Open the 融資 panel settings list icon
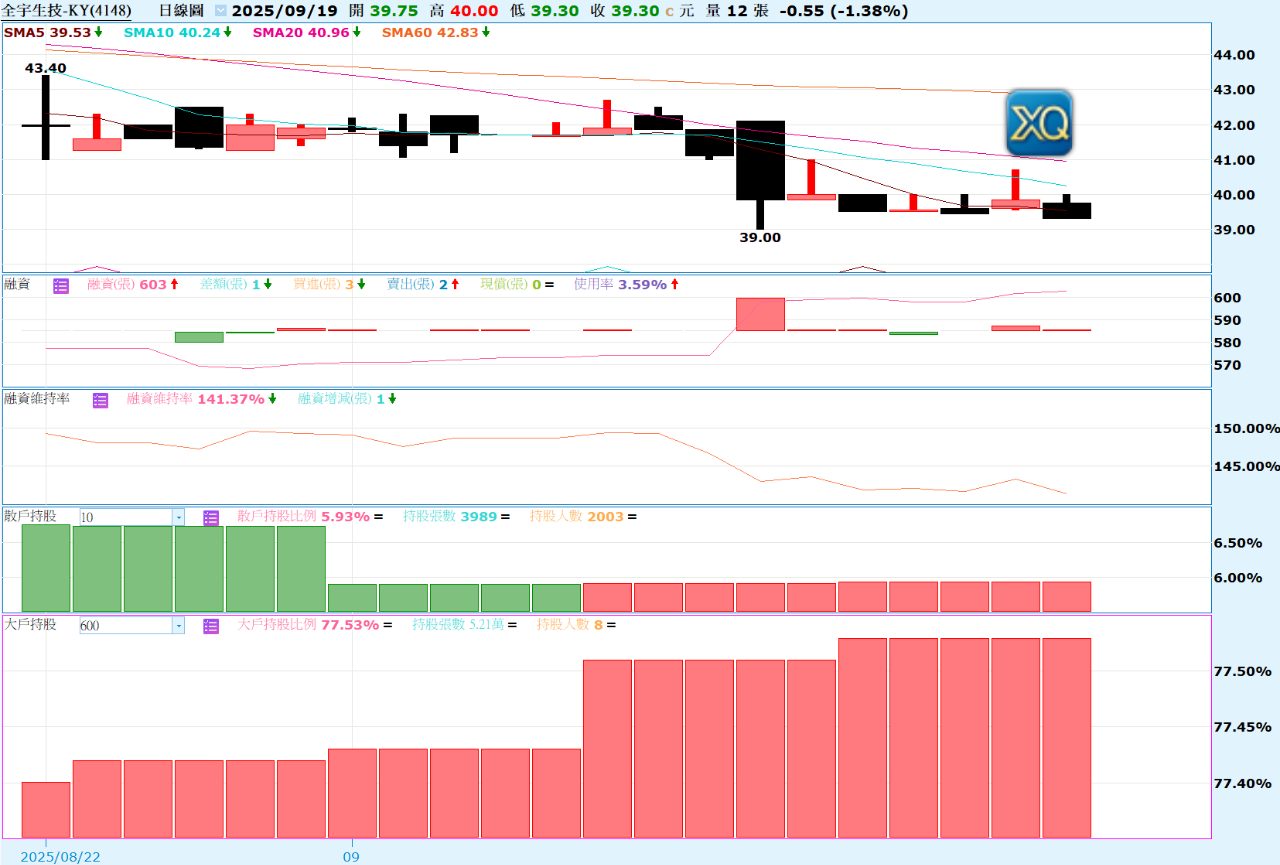The height and width of the screenshot is (865, 1280). [61, 285]
